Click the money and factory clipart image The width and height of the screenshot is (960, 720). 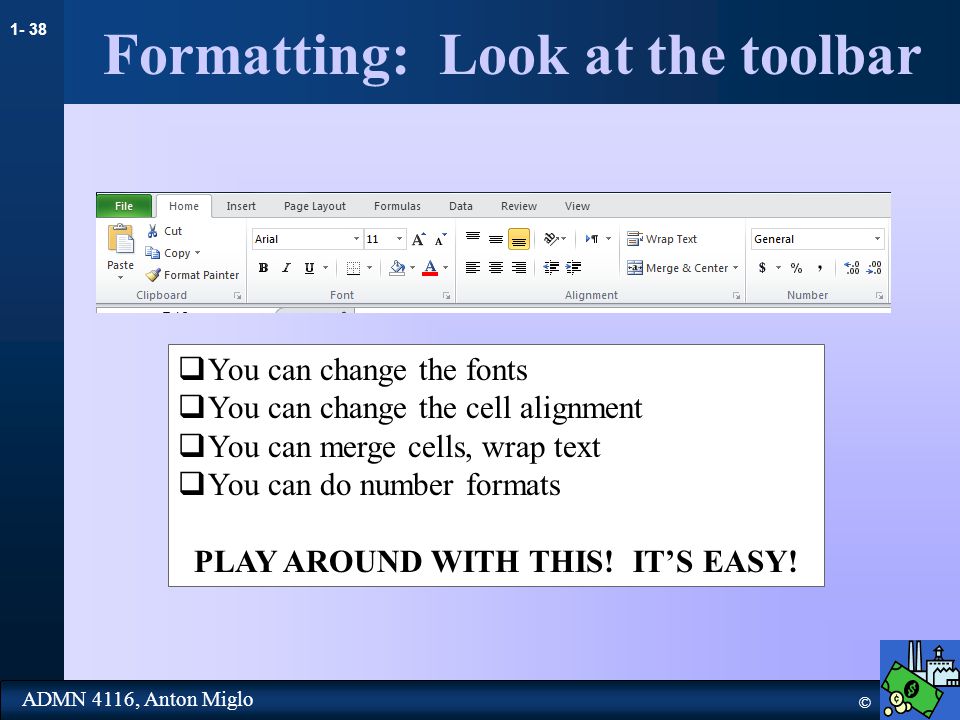(920, 680)
